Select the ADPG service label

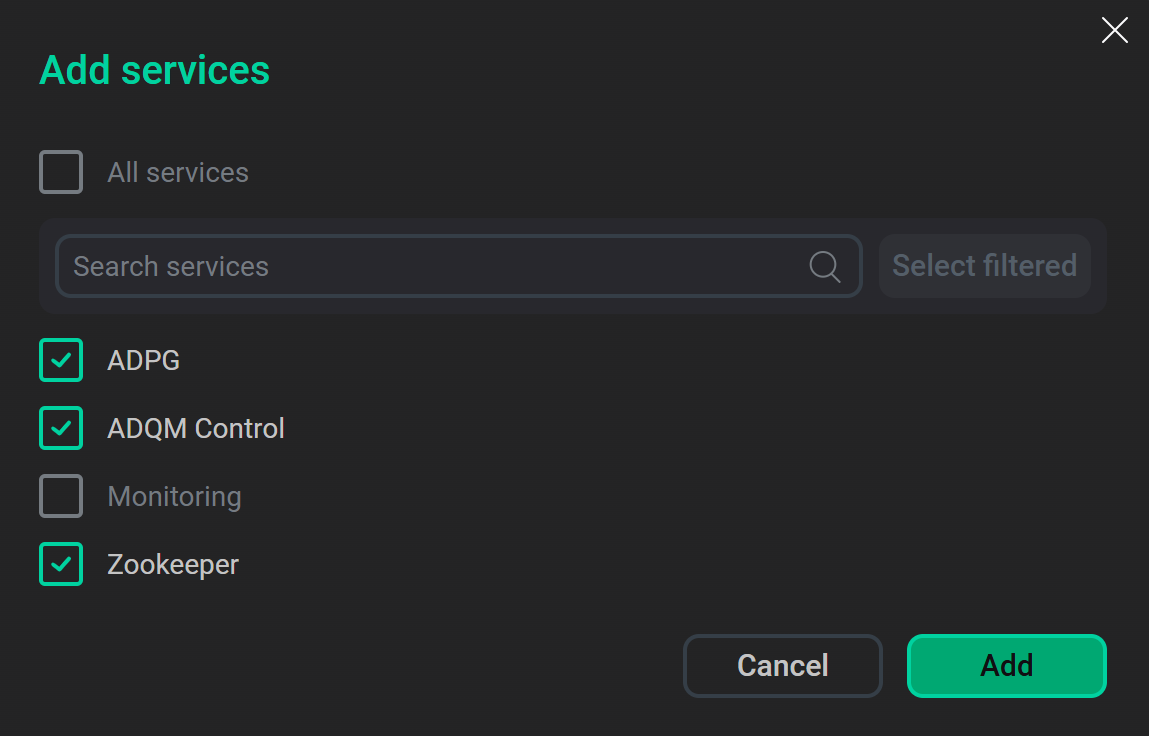point(143,360)
